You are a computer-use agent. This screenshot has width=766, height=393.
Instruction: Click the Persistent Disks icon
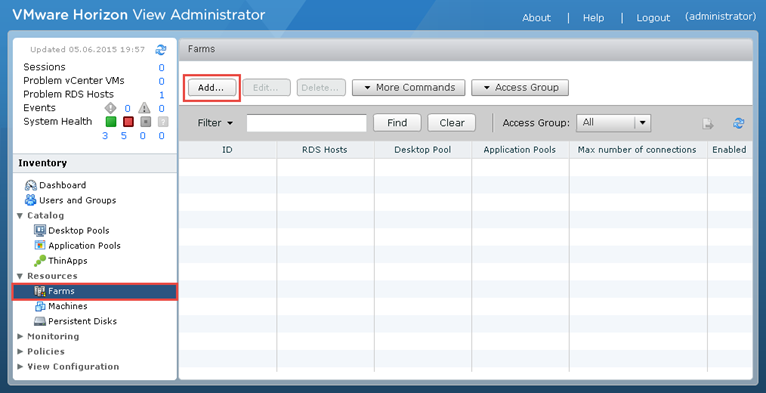[40, 321]
